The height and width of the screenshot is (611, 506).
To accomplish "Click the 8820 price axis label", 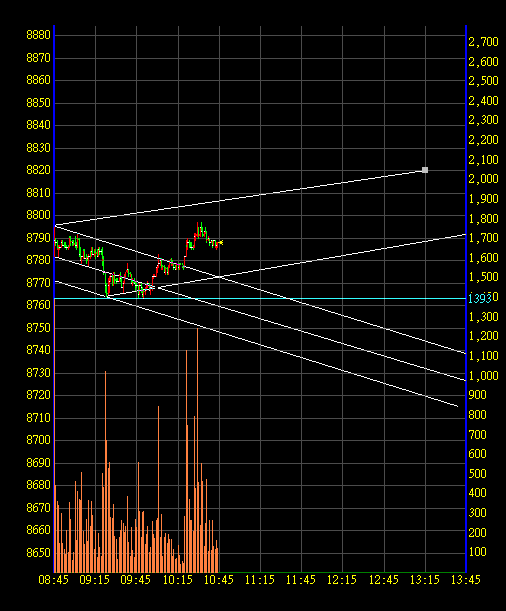I will tap(39, 170).
